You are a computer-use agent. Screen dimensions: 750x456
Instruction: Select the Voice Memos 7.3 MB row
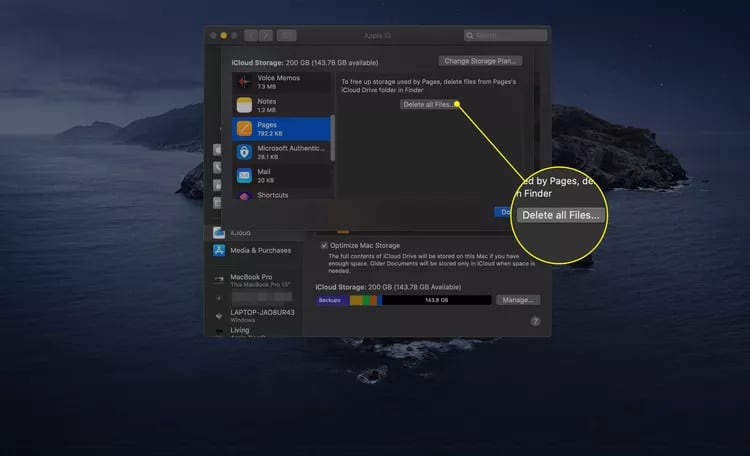pos(281,82)
